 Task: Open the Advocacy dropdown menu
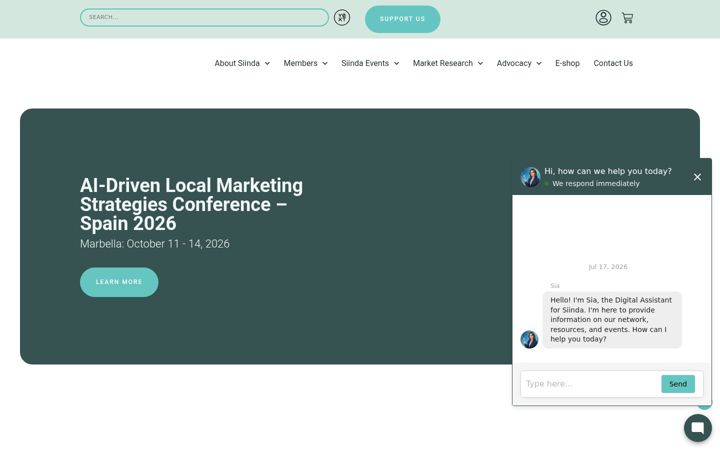coord(519,63)
